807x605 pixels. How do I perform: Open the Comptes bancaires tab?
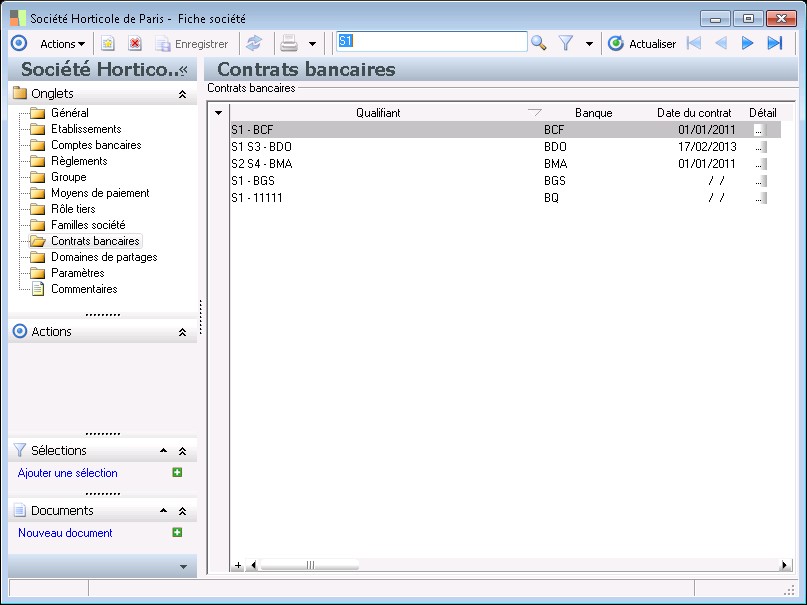click(x=96, y=145)
